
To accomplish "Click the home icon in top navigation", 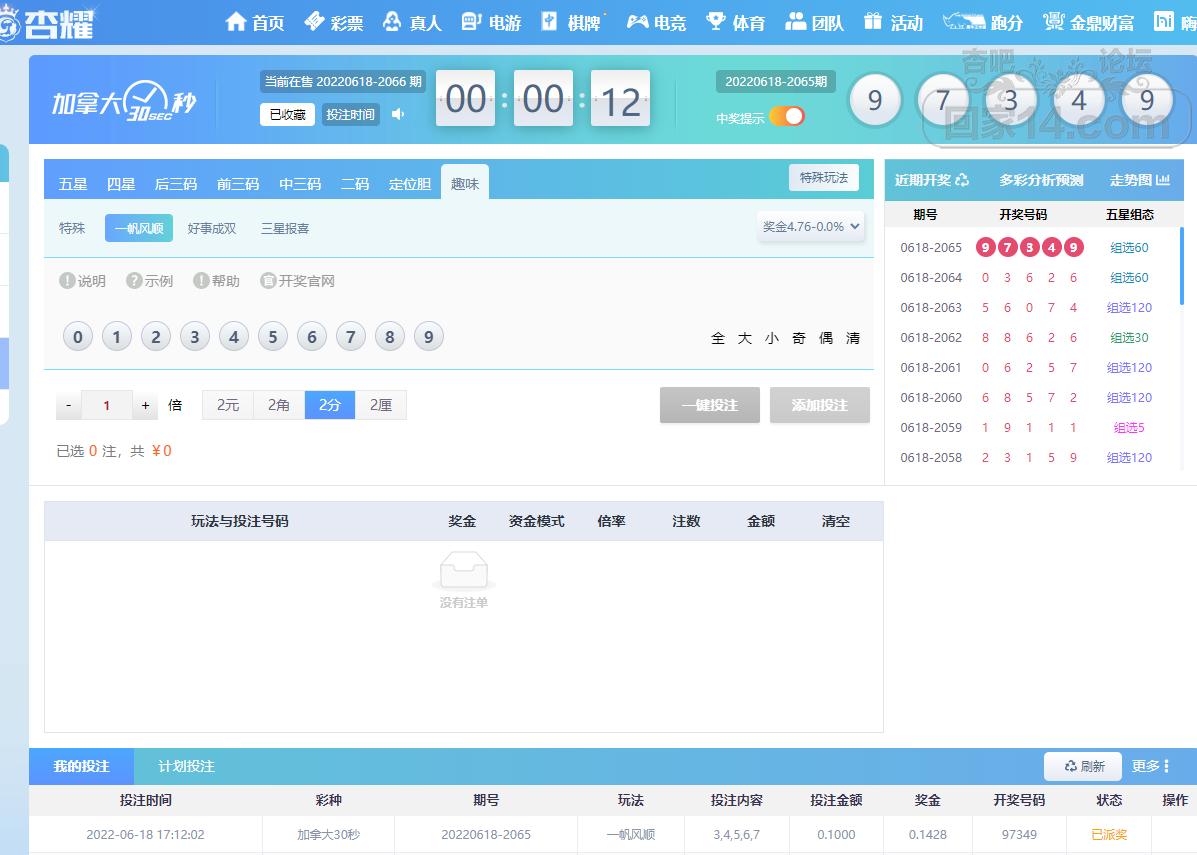I will 236,22.
